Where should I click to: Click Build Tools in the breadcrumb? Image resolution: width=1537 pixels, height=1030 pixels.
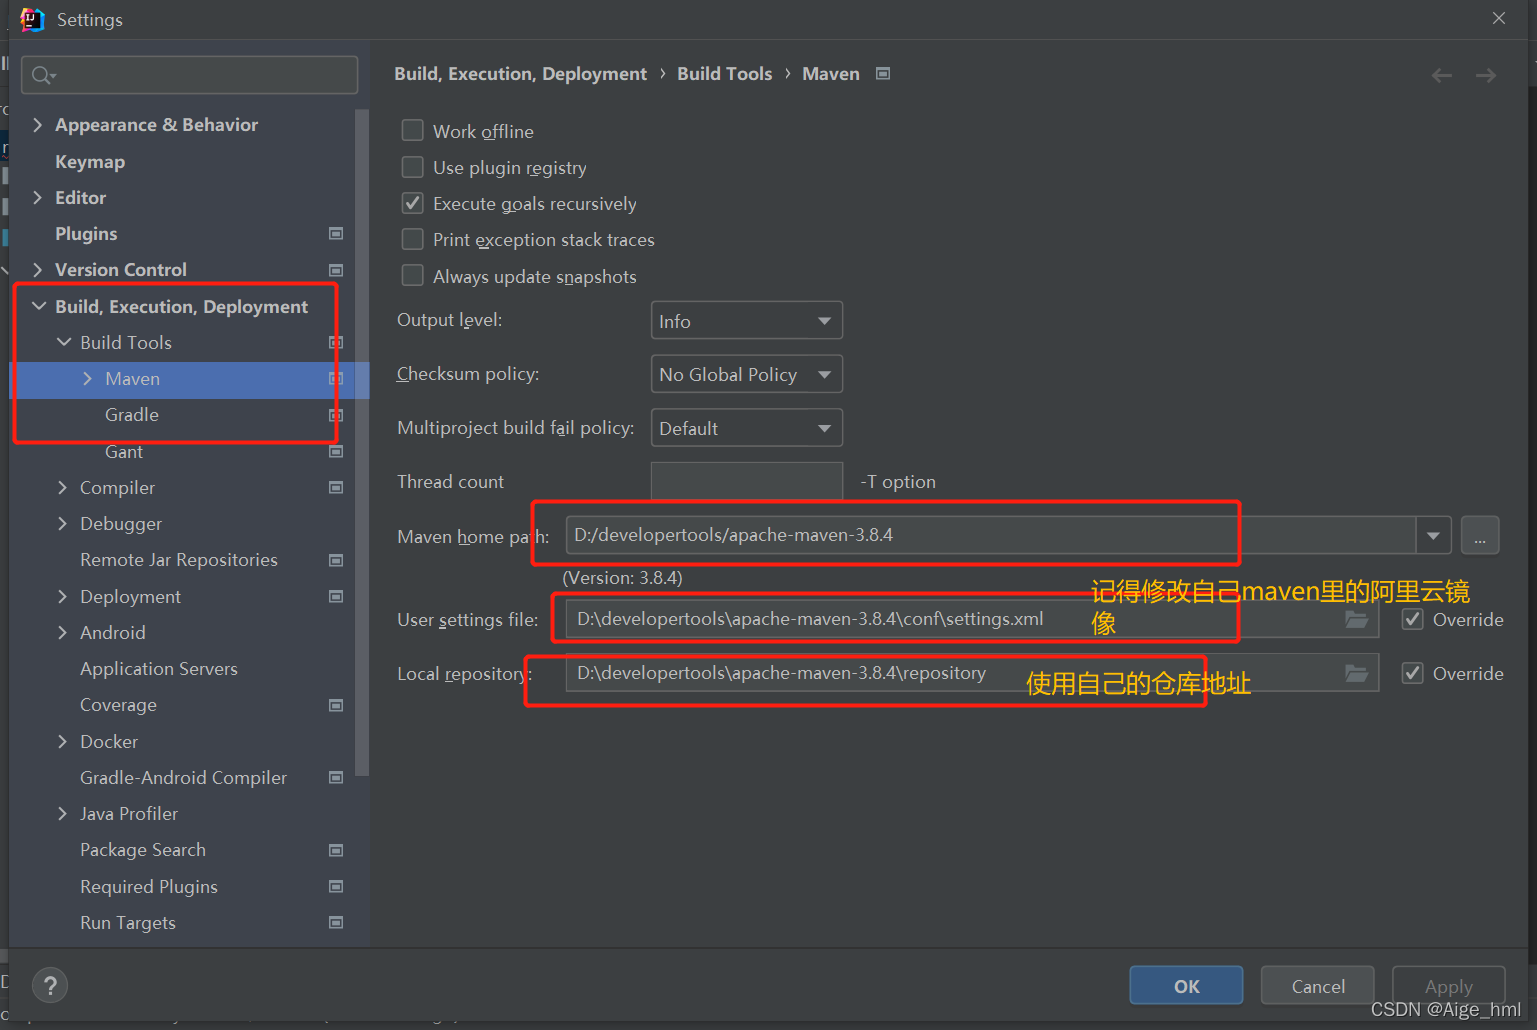(x=725, y=74)
